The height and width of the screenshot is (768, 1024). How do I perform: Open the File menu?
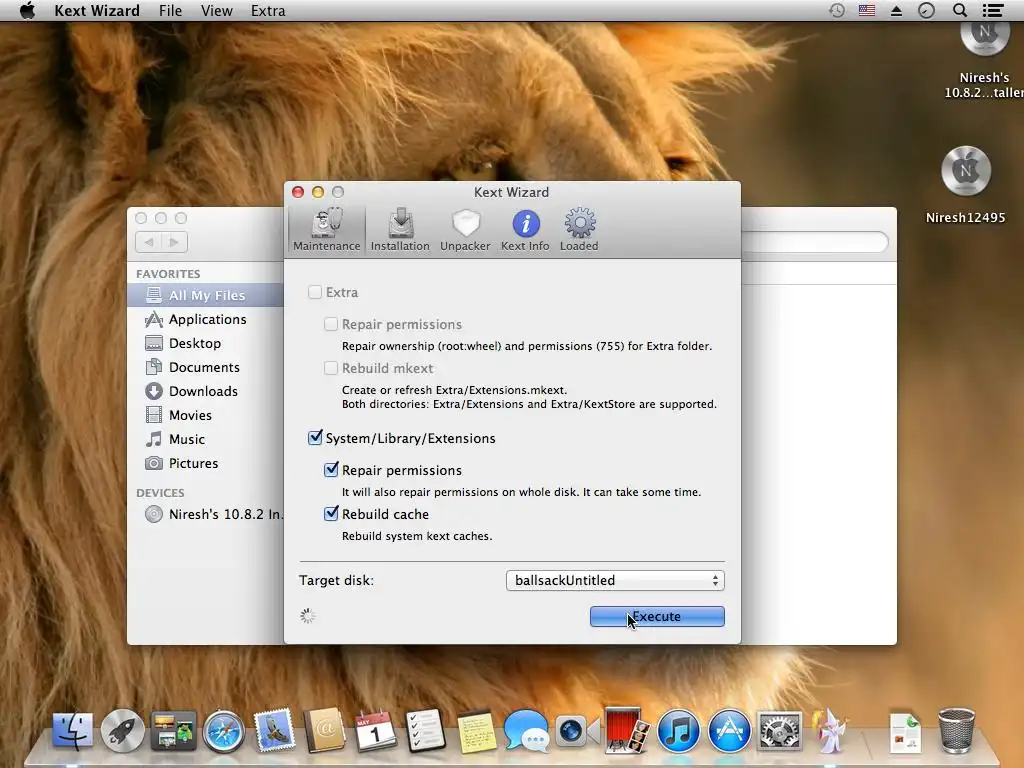[x=170, y=10]
